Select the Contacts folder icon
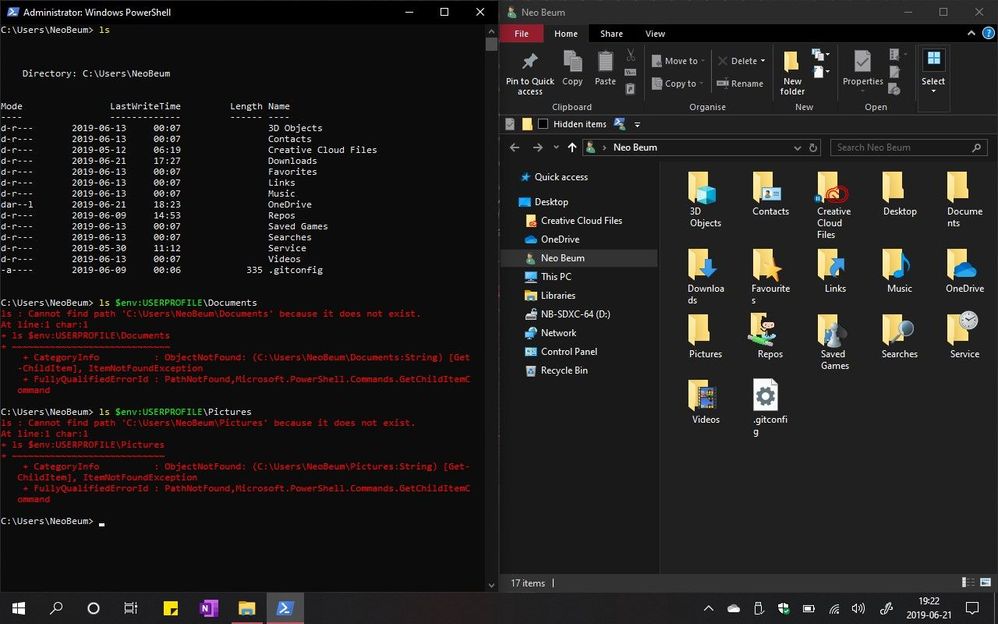 tap(766, 188)
